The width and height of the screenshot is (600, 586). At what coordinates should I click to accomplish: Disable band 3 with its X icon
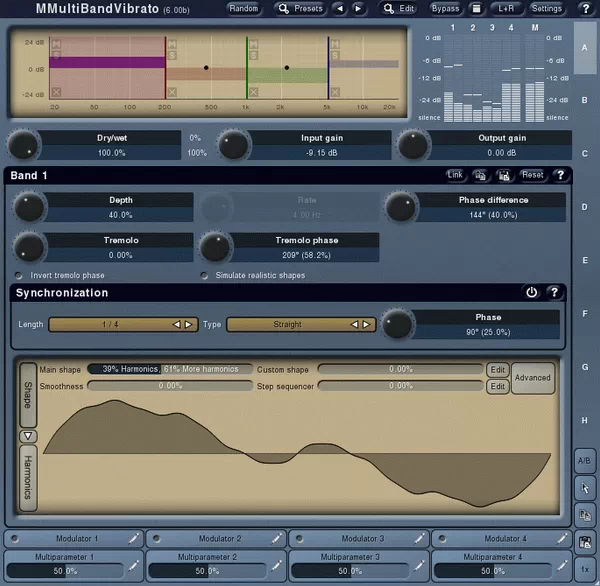tap(253, 92)
